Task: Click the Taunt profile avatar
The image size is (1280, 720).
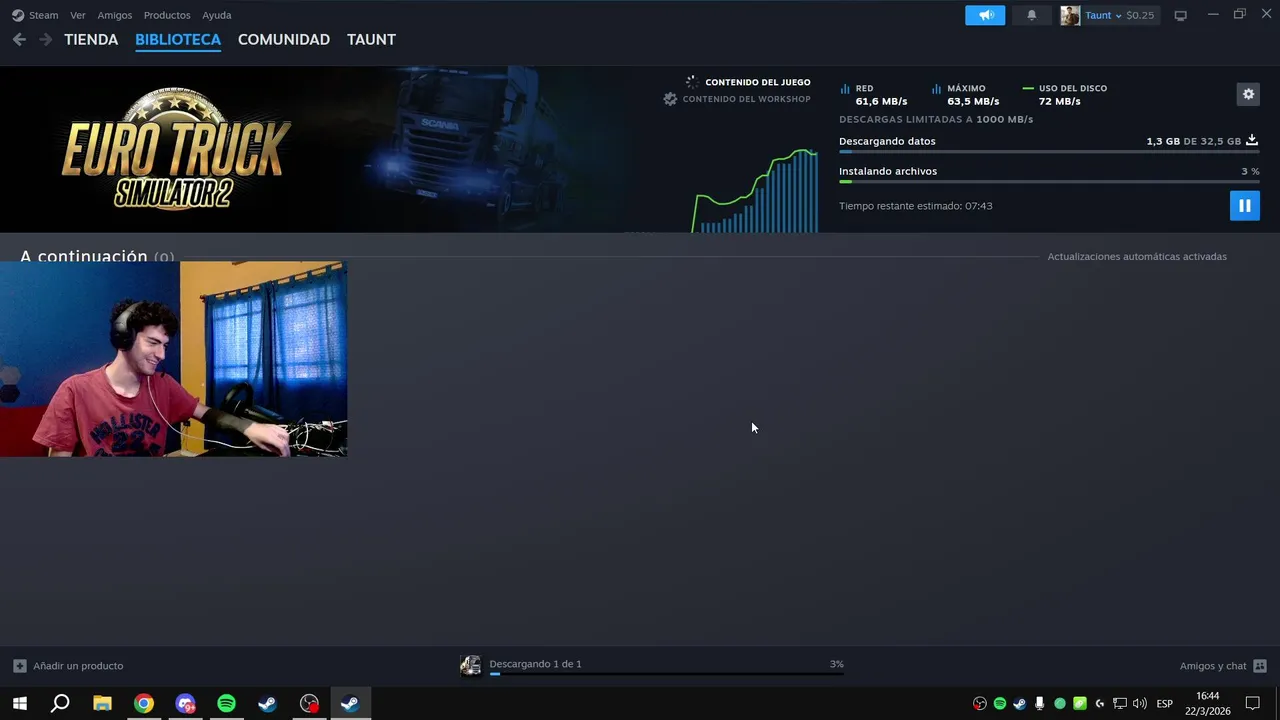Action: (x=1070, y=15)
